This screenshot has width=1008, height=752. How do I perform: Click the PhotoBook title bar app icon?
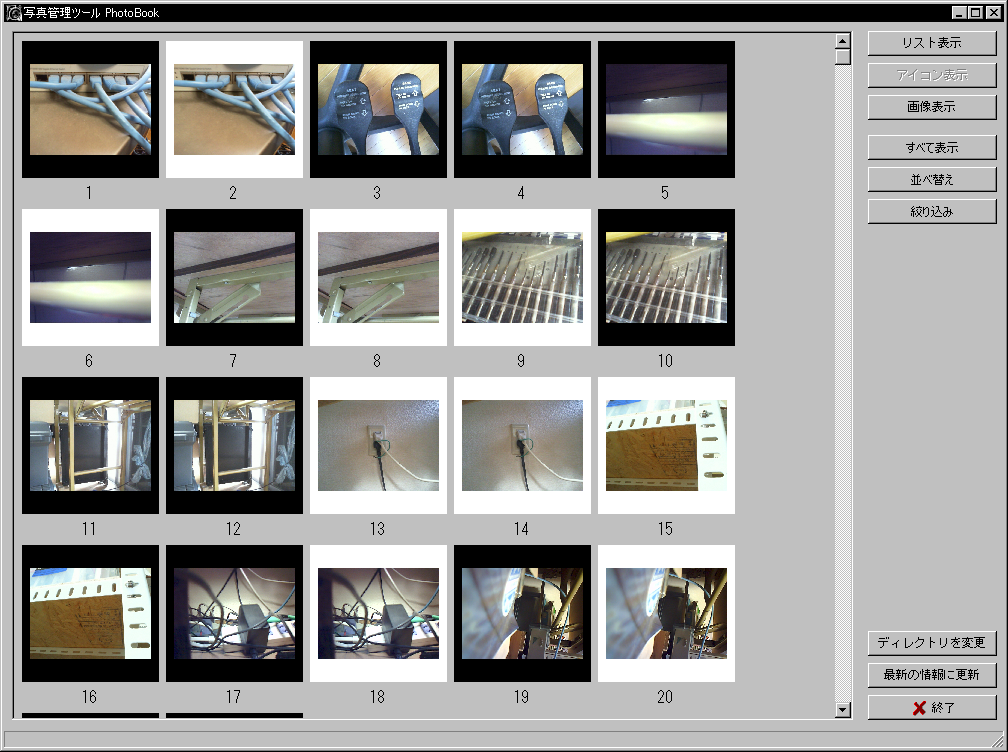(x=14, y=13)
